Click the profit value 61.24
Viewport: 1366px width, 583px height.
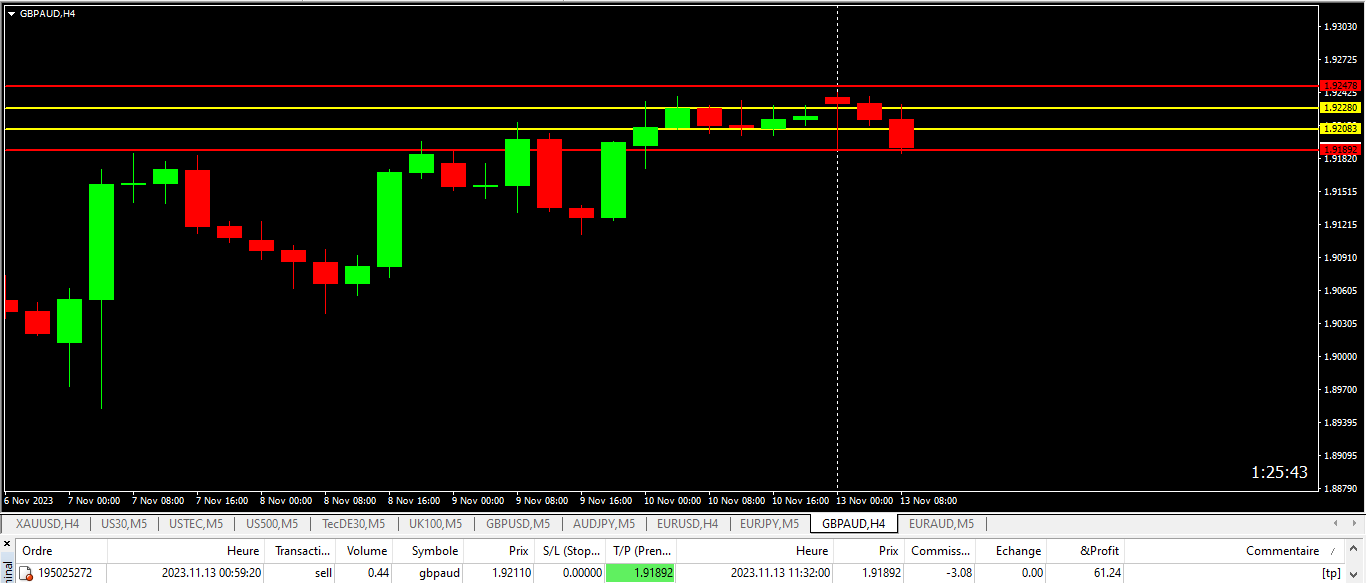(x=1107, y=573)
